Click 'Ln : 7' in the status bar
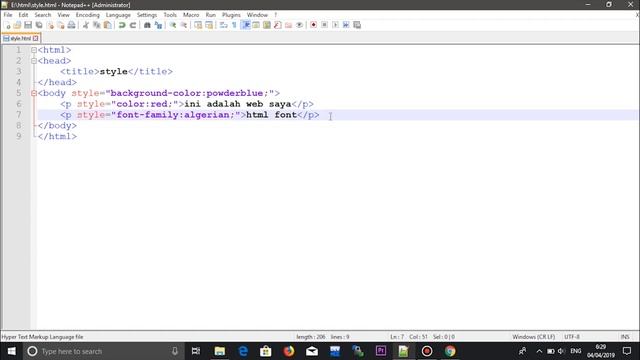This screenshot has height=360, width=640. pos(397,337)
